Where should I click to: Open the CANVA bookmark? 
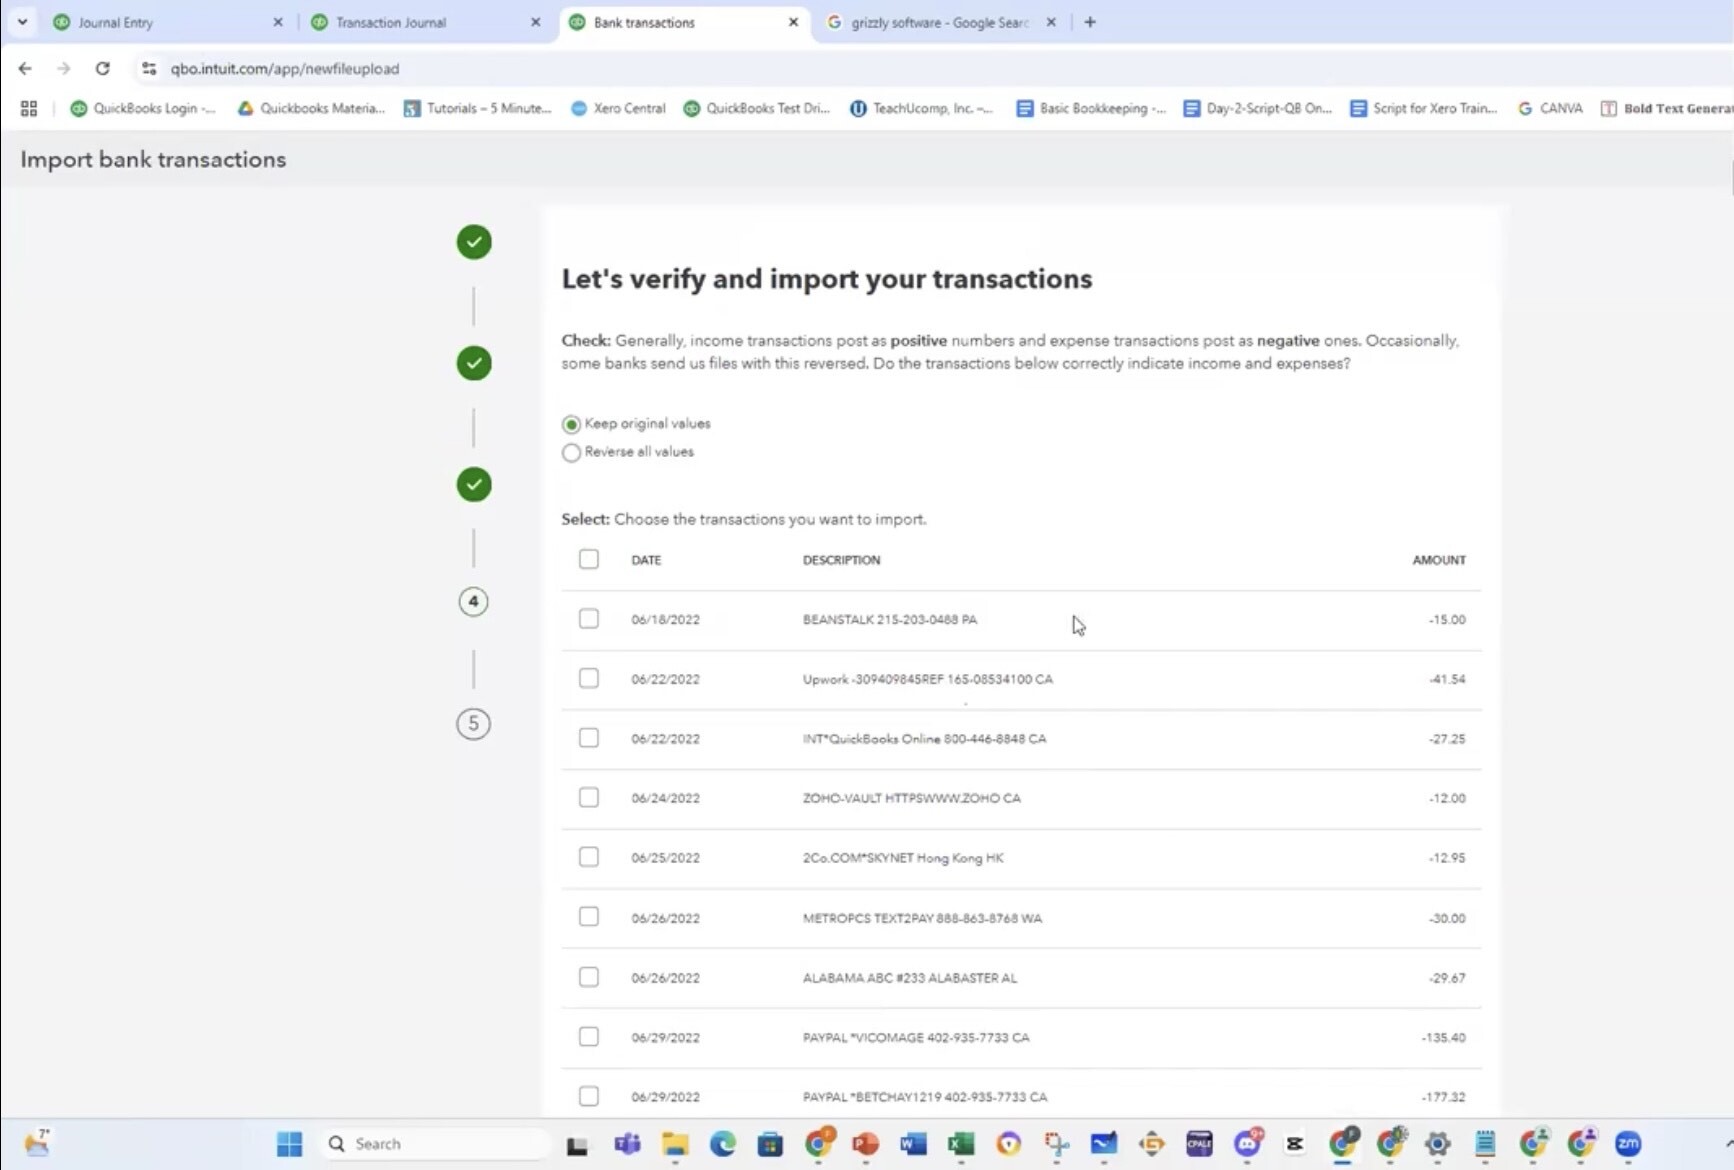pos(1550,108)
